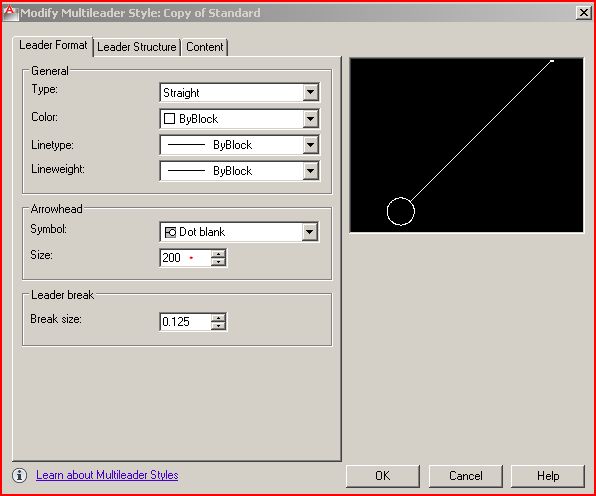Click the leader preview image
Image resolution: width=596 pixels, height=496 pixels.
click(466, 145)
